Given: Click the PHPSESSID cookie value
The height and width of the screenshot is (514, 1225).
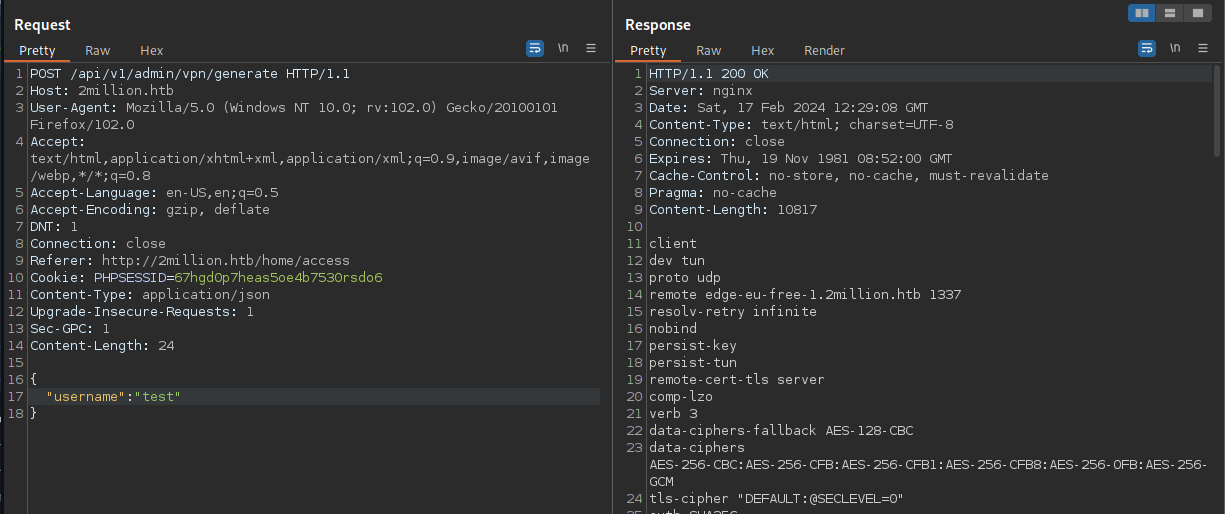Looking at the screenshot, I should tap(278, 278).
